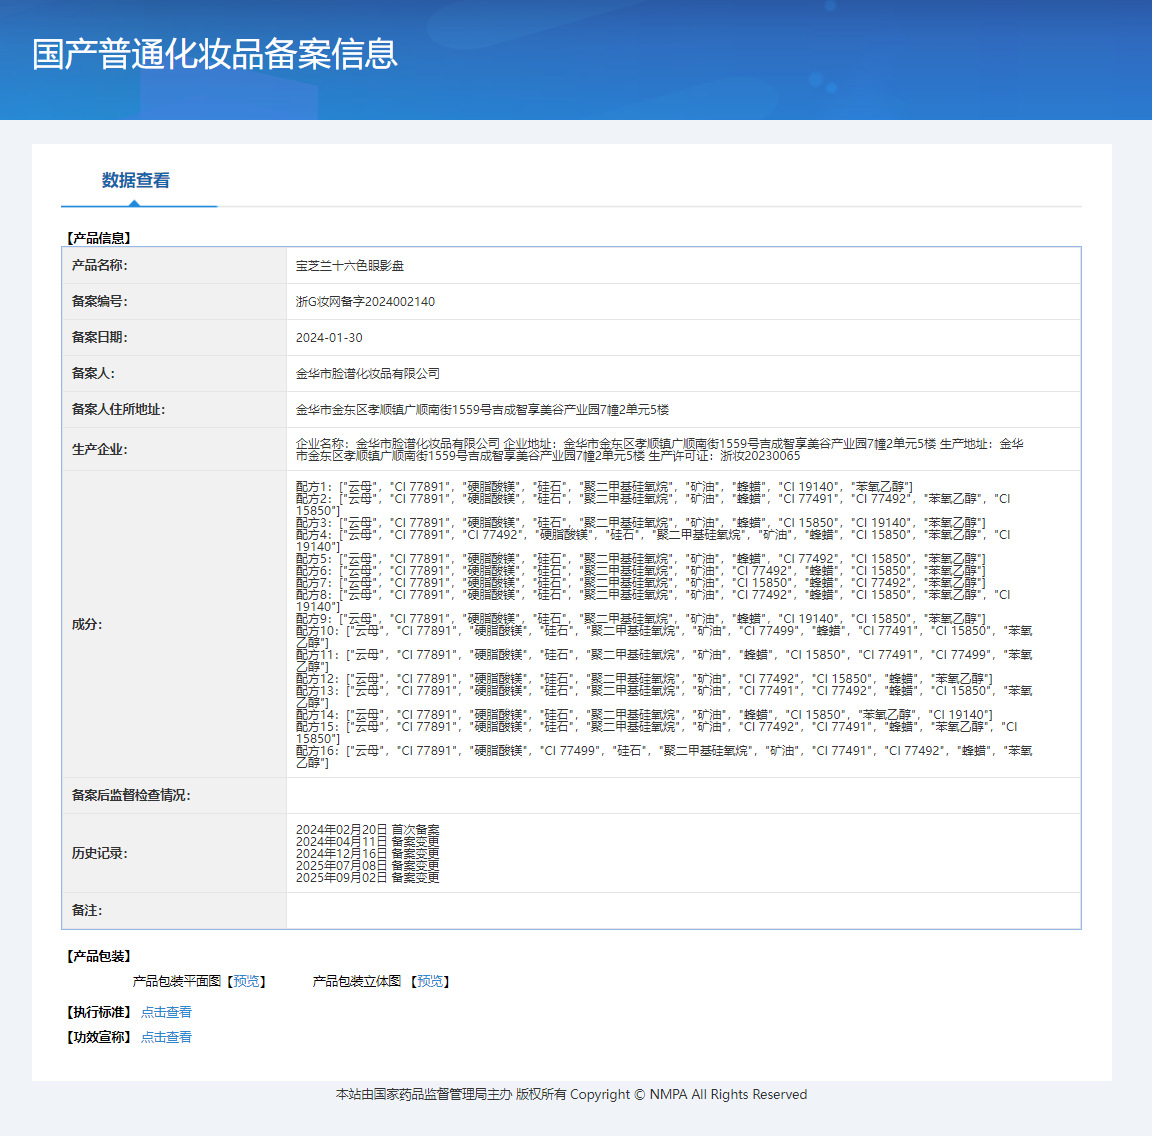Click history entry 2024年04月11日 备案变更
Image resolution: width=1152 pixels, height=1136 pixels.
tap(367, 841)
